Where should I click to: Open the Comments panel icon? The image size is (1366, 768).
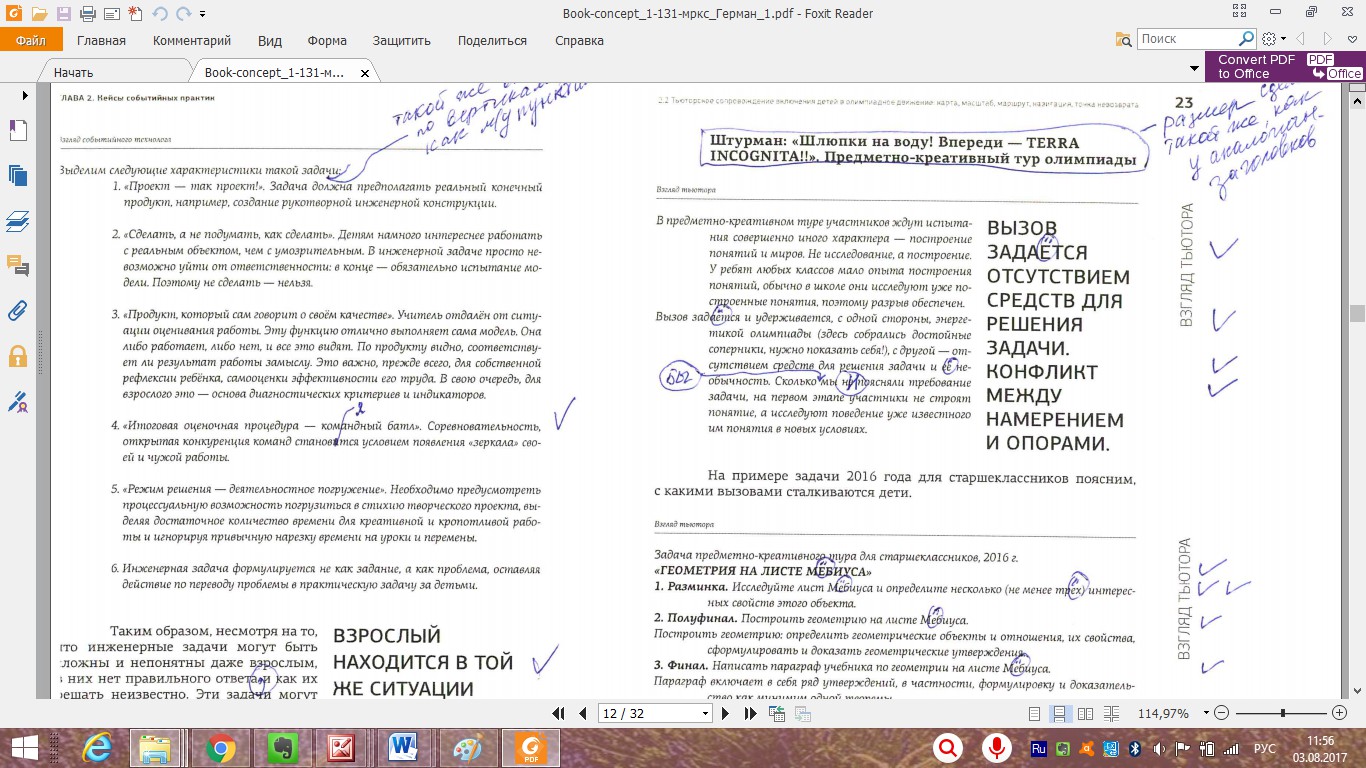17,265
